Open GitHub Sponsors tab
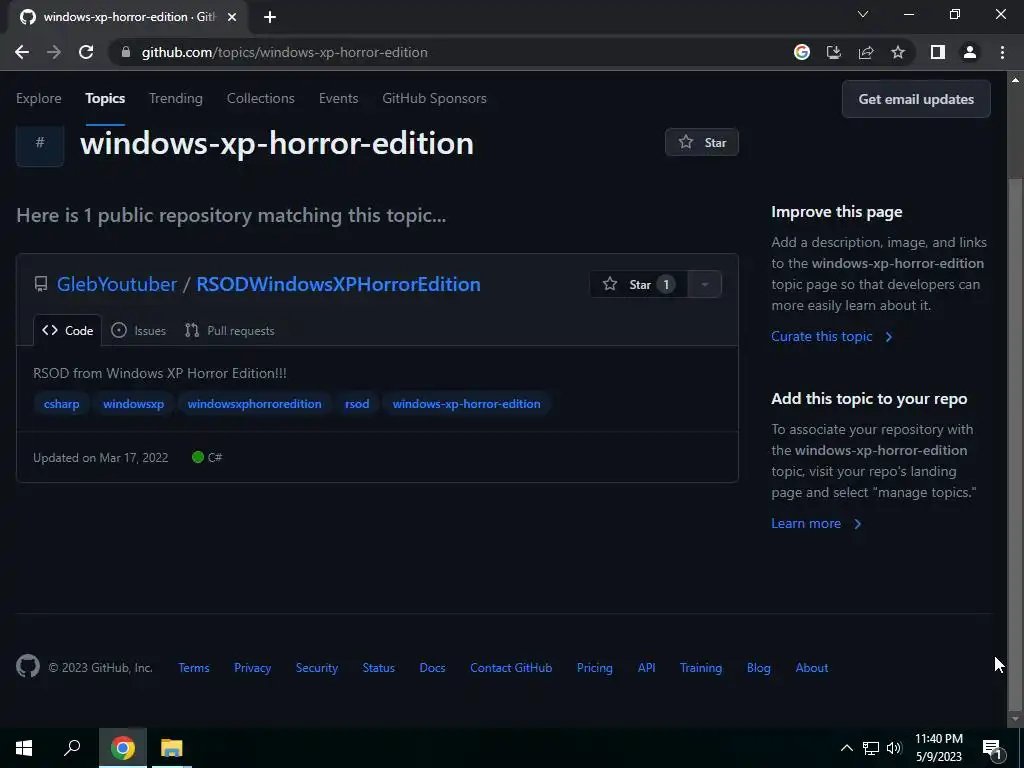 [434, 99]
